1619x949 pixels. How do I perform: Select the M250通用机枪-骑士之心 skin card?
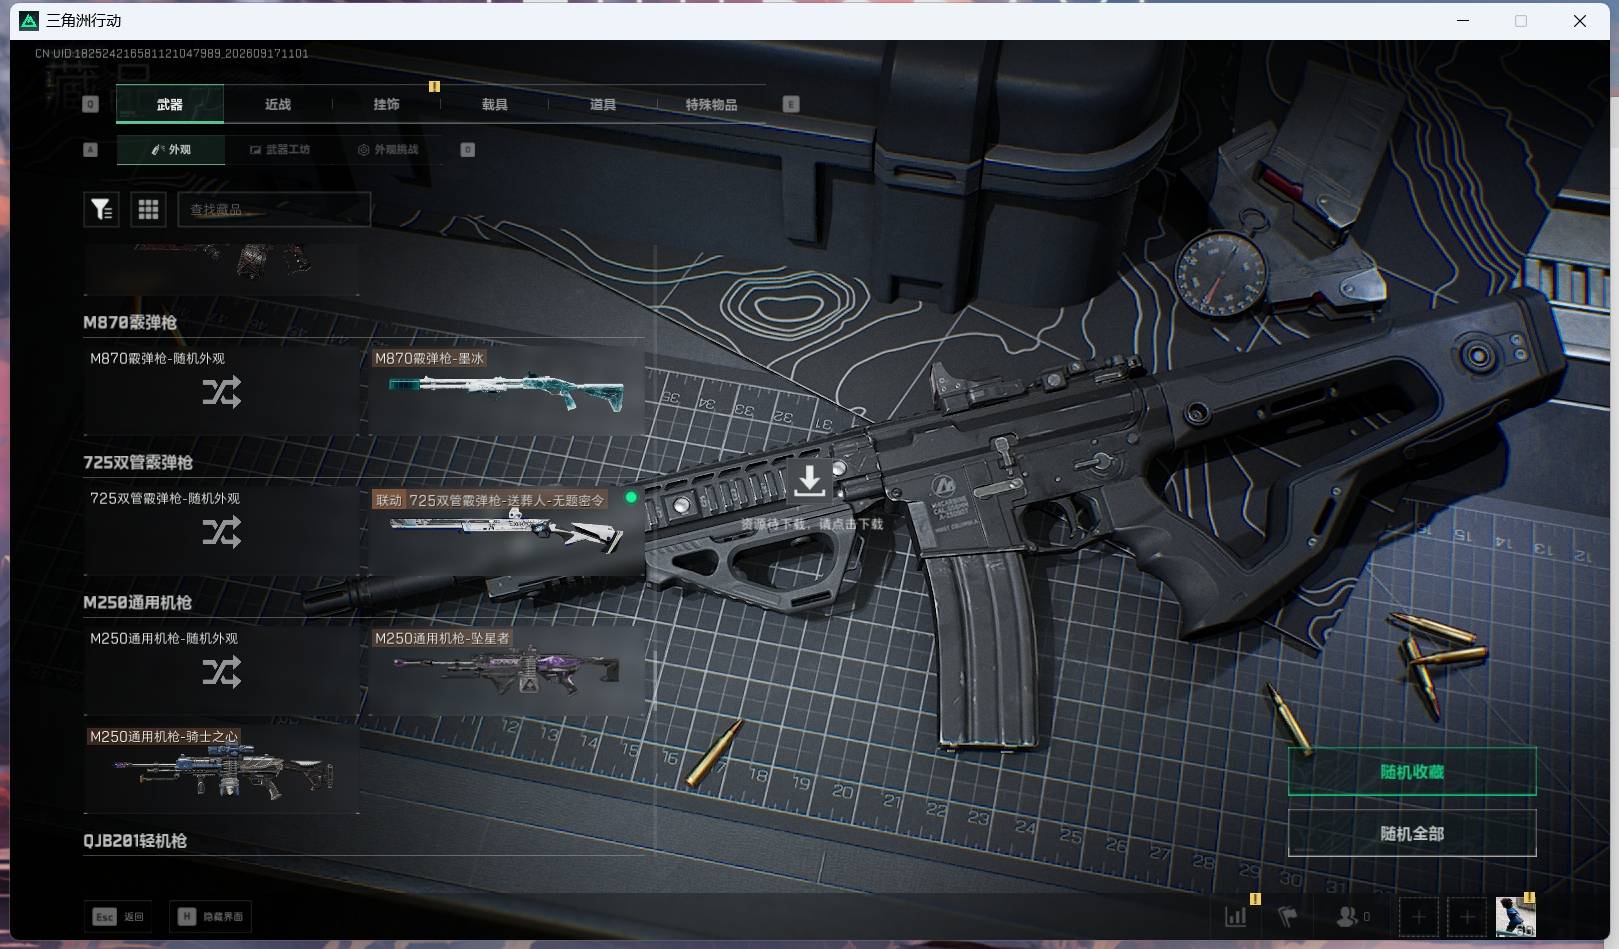[x=221, y=768]
